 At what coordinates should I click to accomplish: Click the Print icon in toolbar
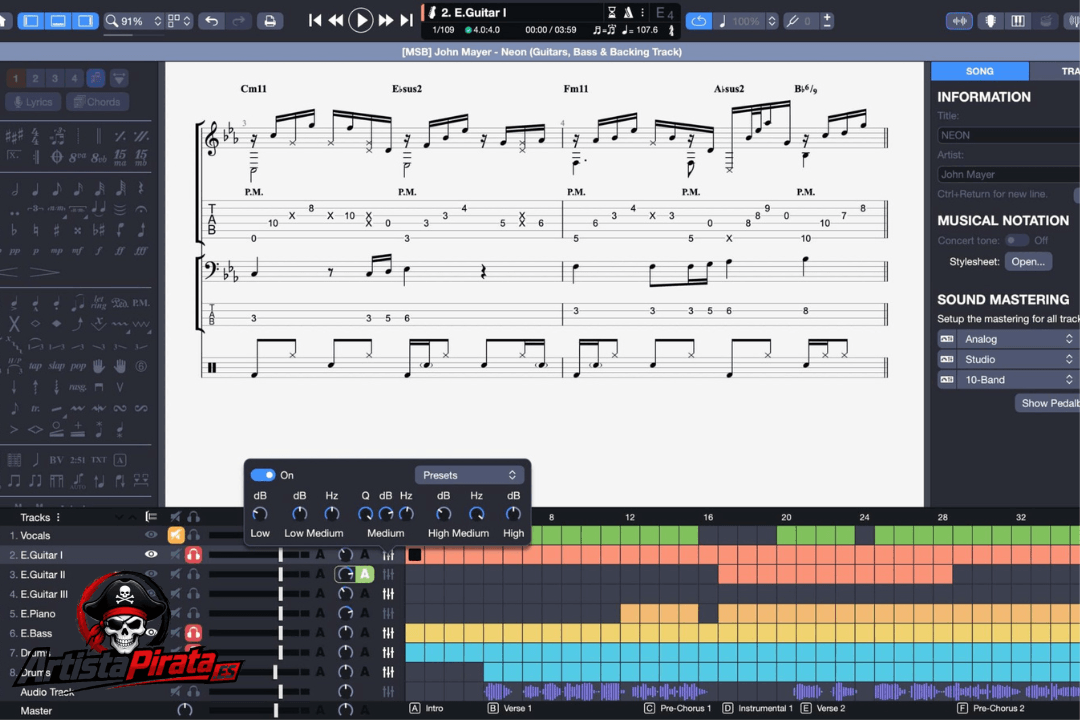click(270, 21)
